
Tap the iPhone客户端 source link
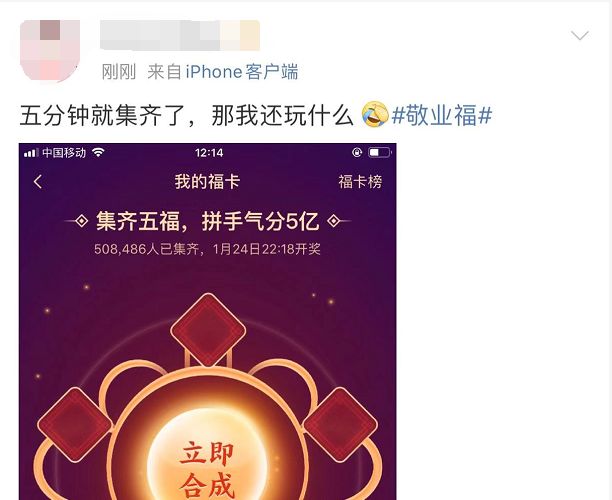[242, 72]
